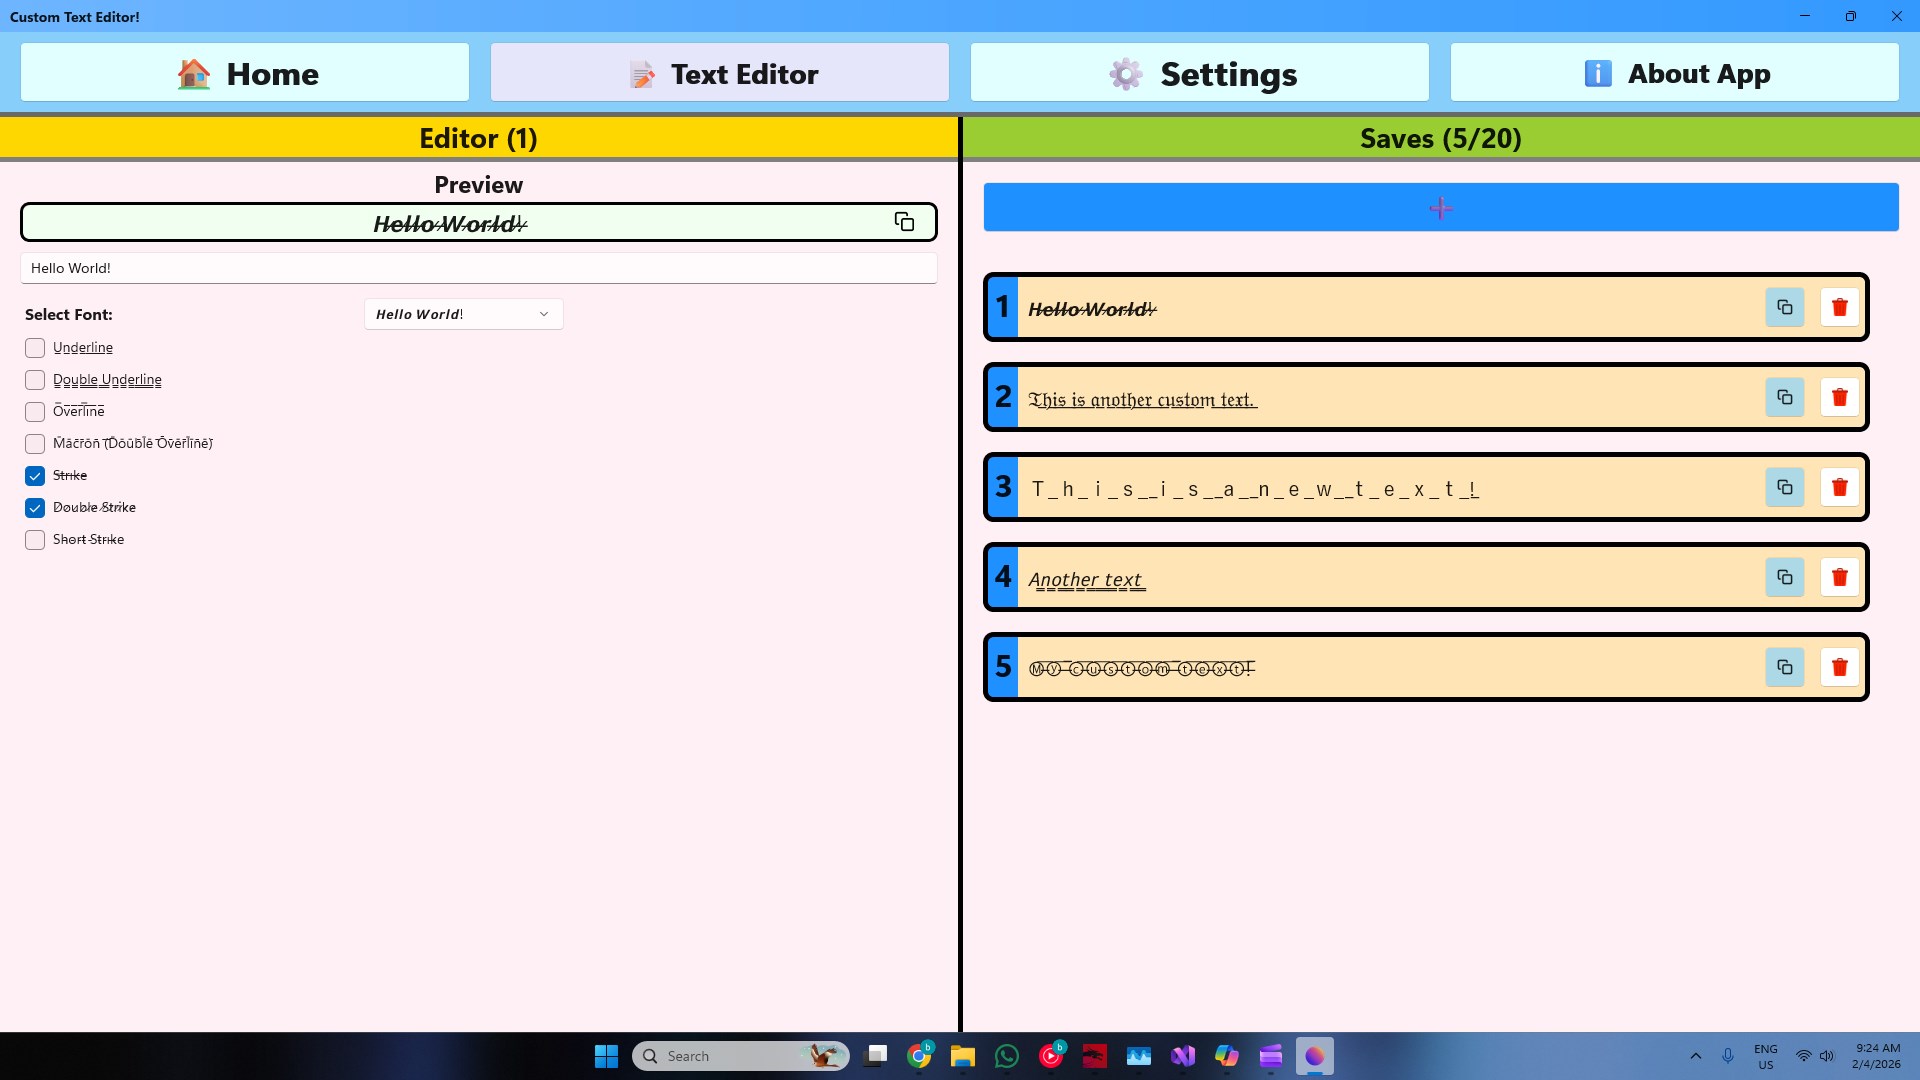Click the trash icon on save 5
Viewport: 1920px width, 1080px height.
(1839, 667)
